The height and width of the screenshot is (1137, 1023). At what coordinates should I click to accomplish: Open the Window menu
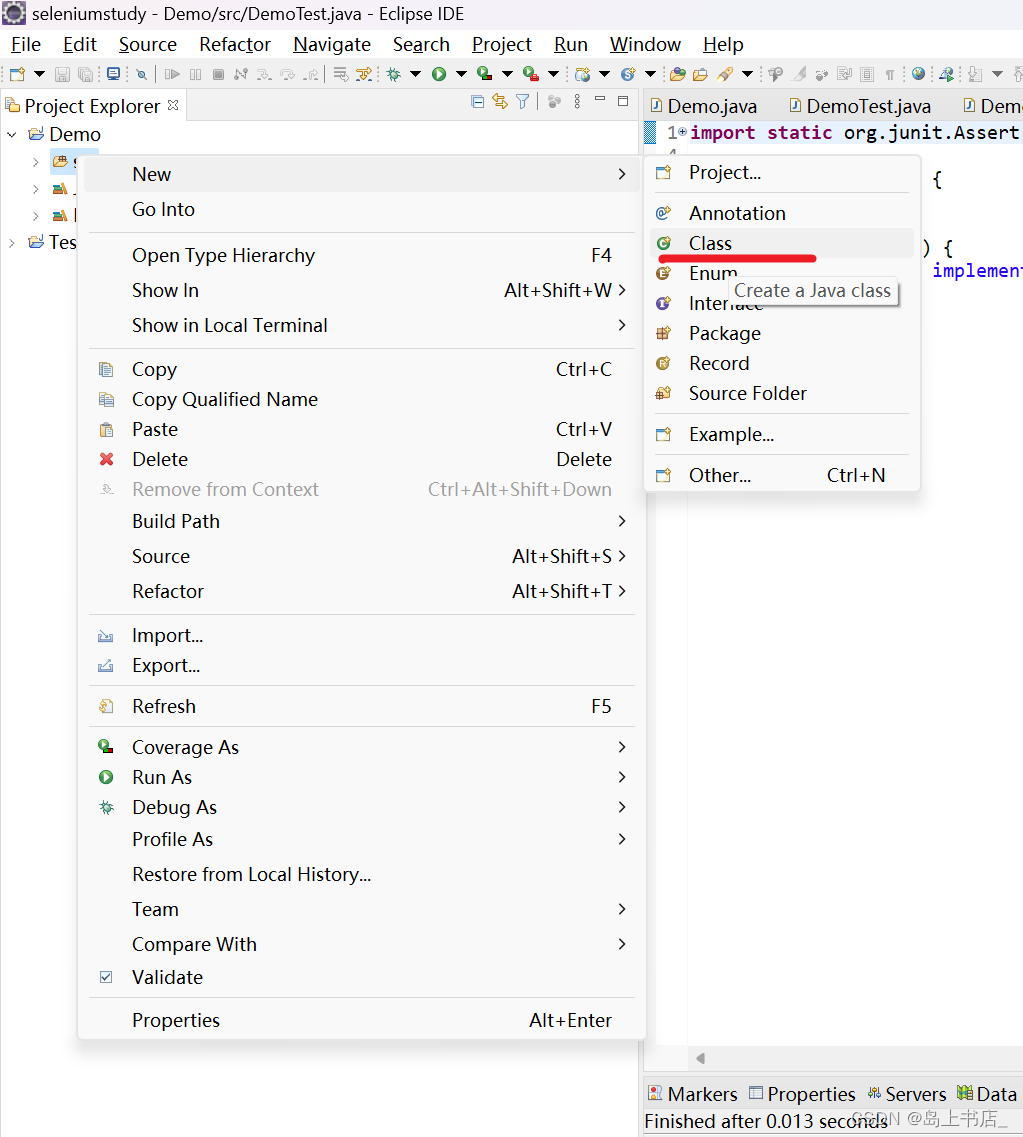pyautogui.click(x=645, y=44)
